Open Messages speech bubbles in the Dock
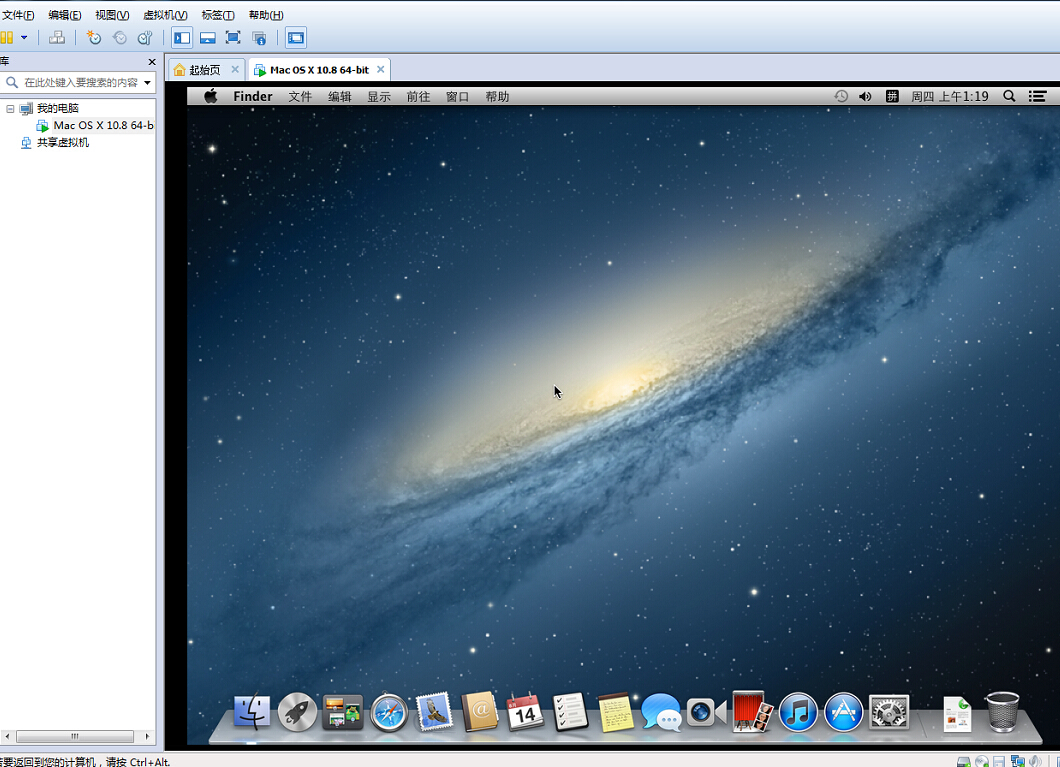 (x=660, y=712)
